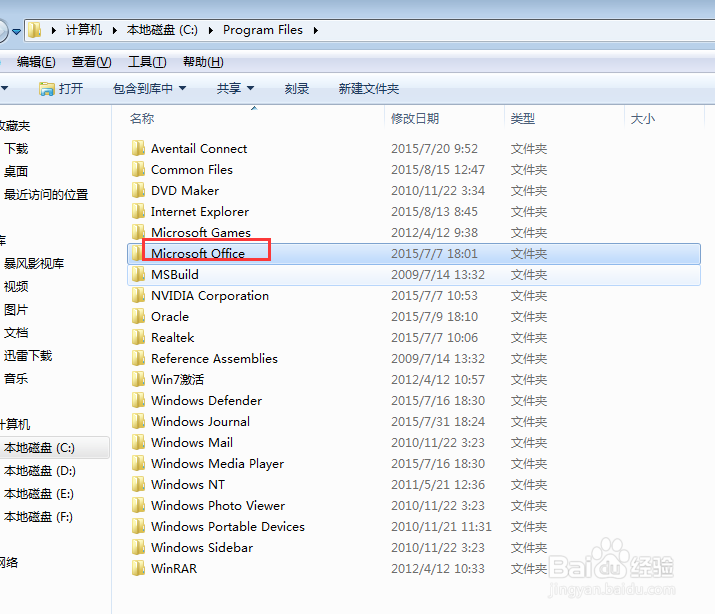Click the Internet Explorer folder icon
This screenshot has height=614, width=715.
tap(138, 211)
